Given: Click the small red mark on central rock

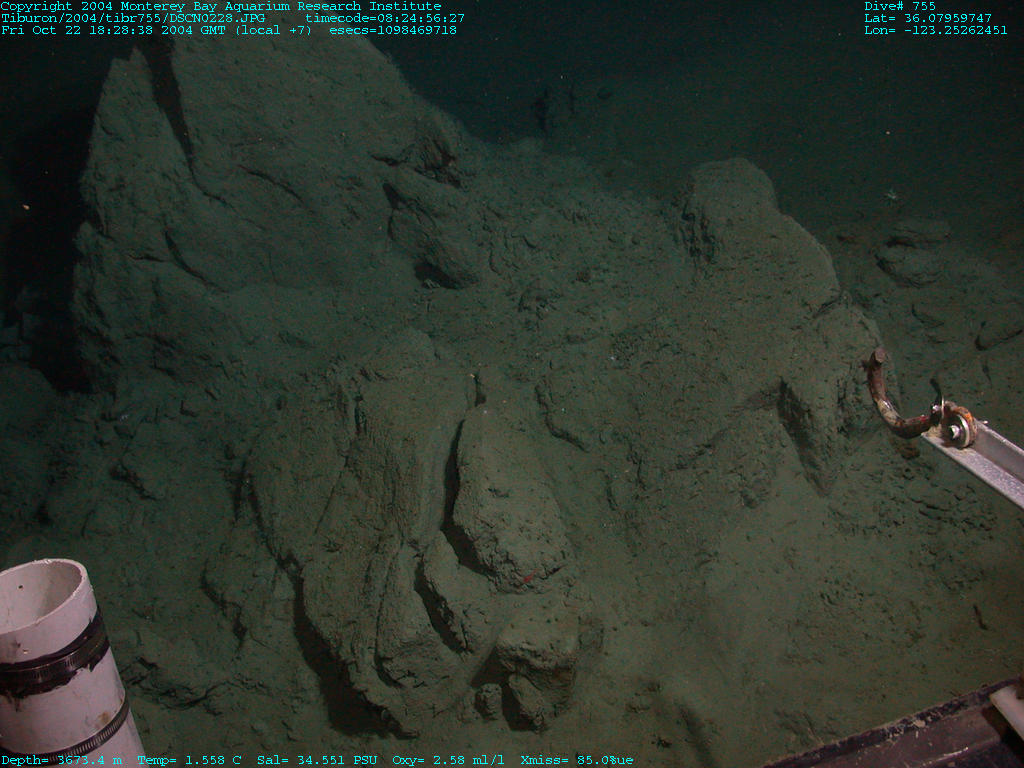Looking at the screenshot, I should click(x=526, y=580).
